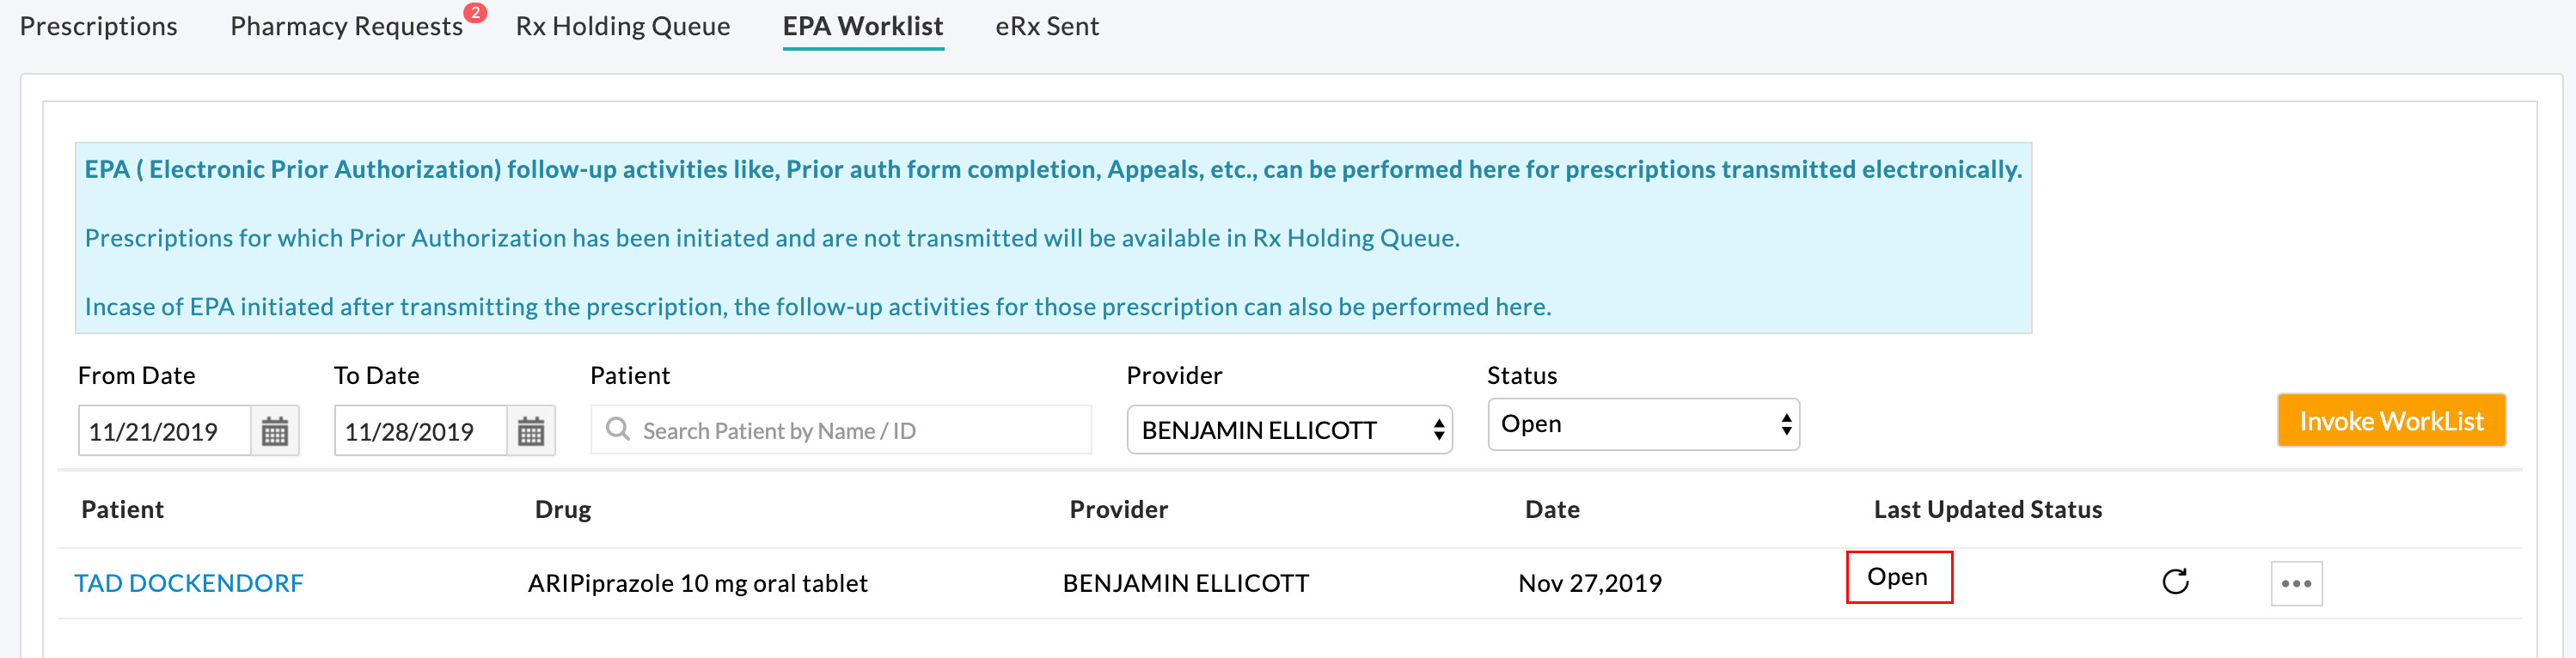Switch to the eRx Sent tab

click(1046, 27)
